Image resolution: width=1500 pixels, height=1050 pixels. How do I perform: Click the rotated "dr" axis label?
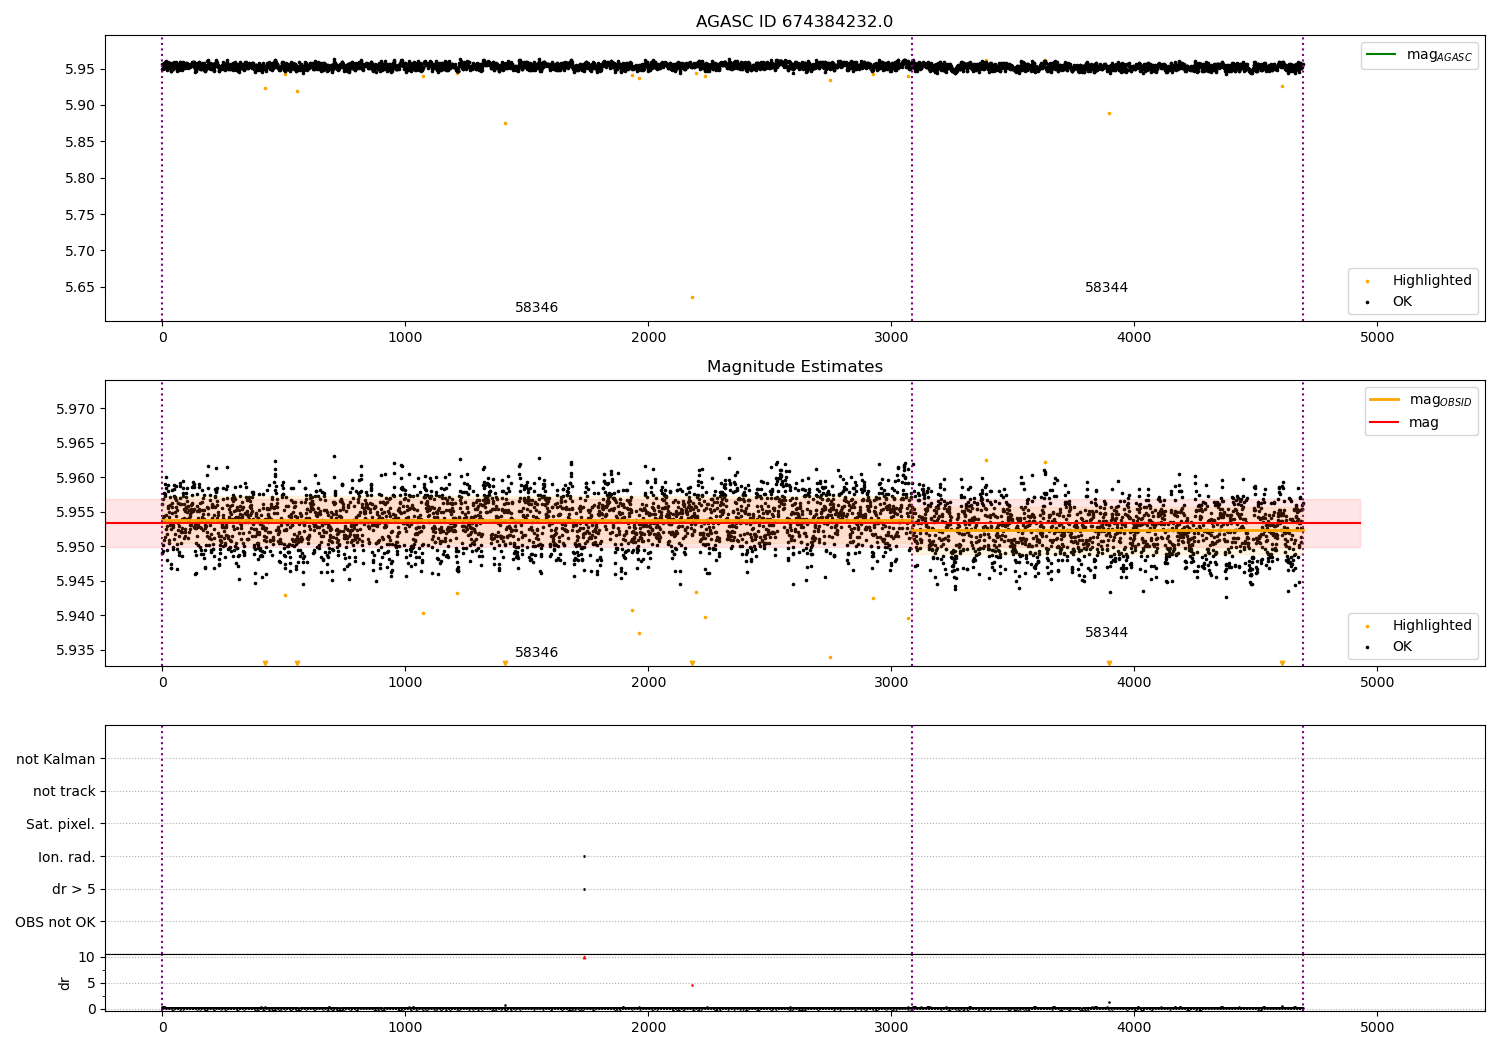(65, 983)
